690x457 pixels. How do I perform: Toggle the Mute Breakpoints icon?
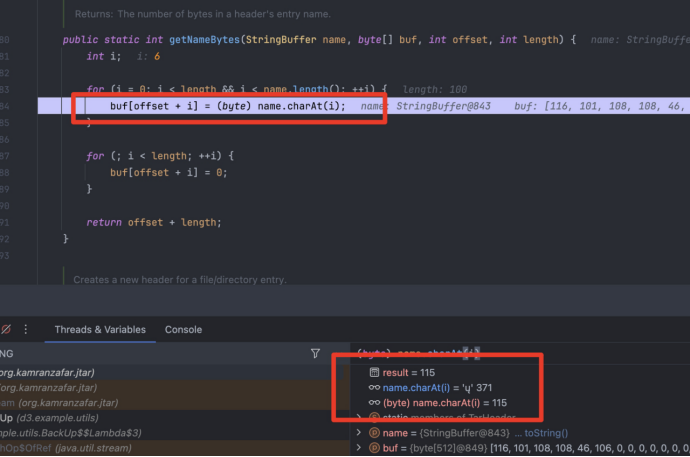6,329
